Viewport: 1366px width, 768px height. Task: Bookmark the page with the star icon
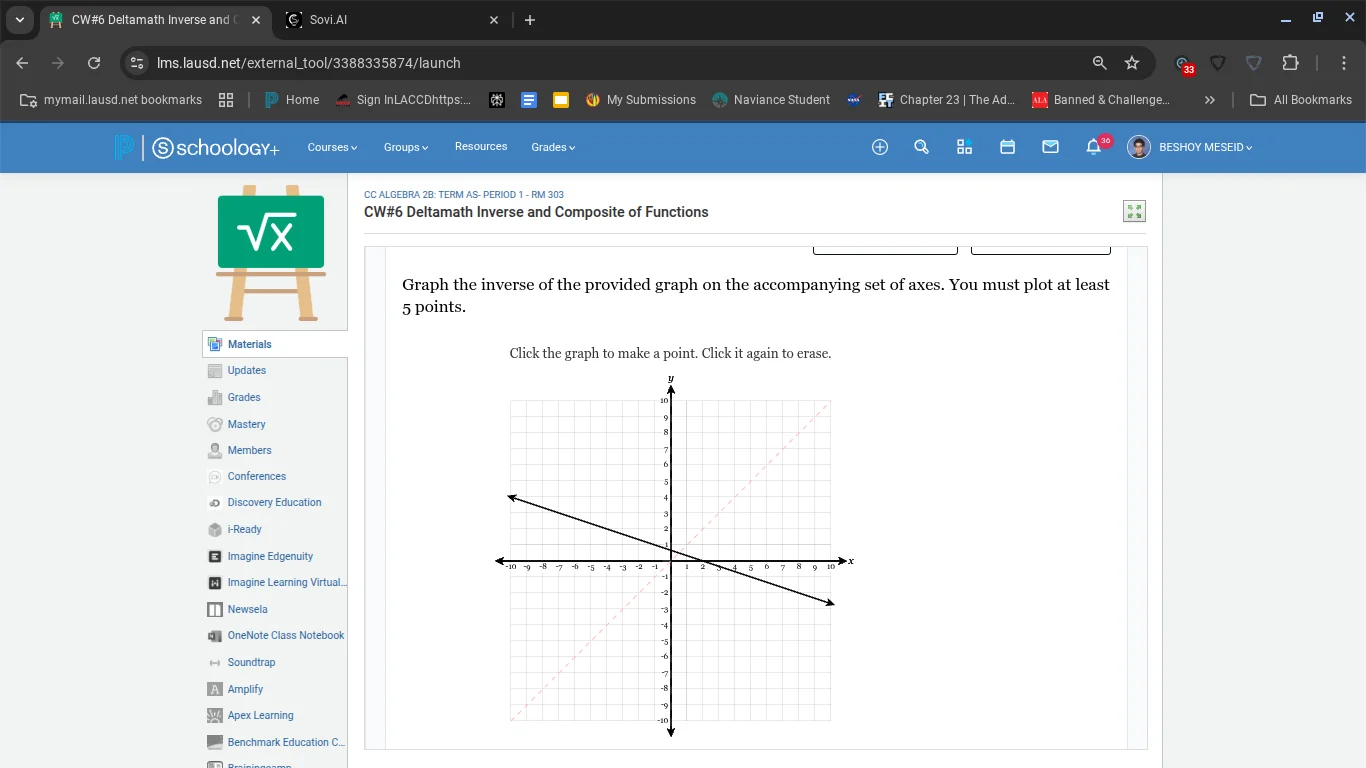click(1132, 62)
